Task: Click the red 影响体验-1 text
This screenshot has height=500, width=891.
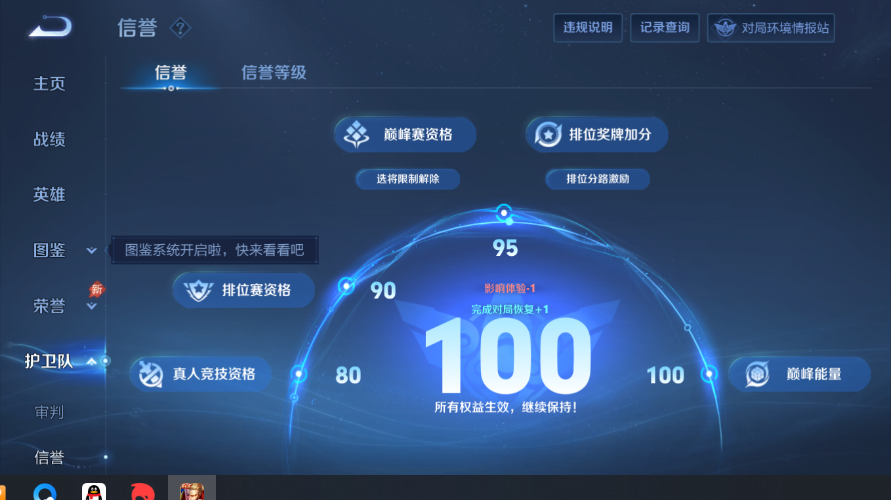Action: point(510,289)
